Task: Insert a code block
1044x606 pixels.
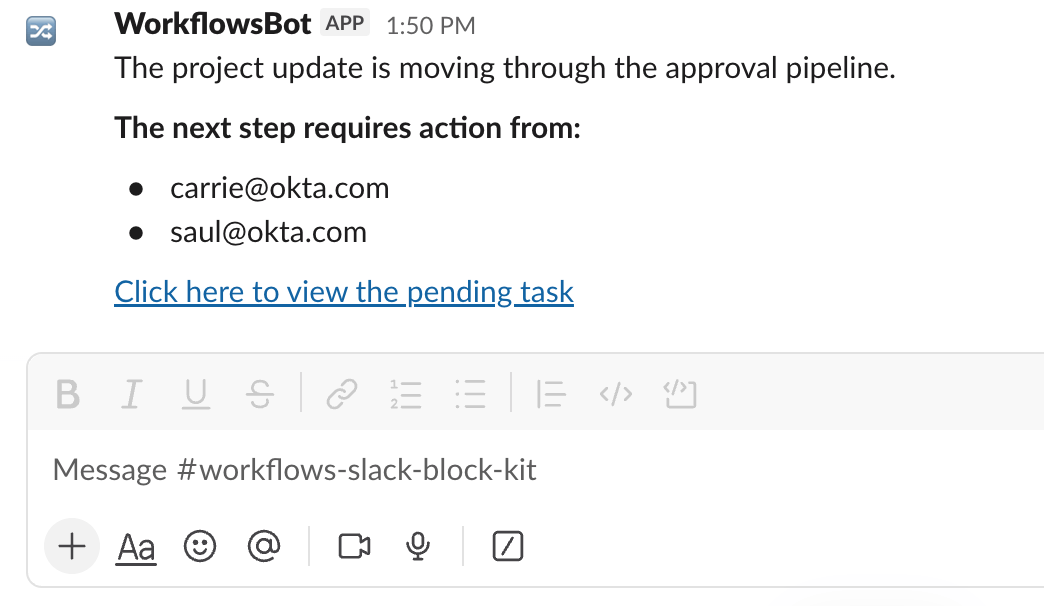Action: click(x=679, y=395)
